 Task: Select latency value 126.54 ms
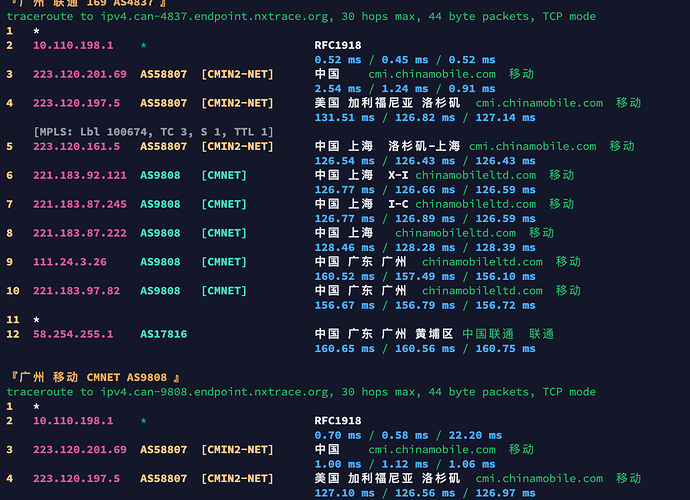[x=345, y=161]
